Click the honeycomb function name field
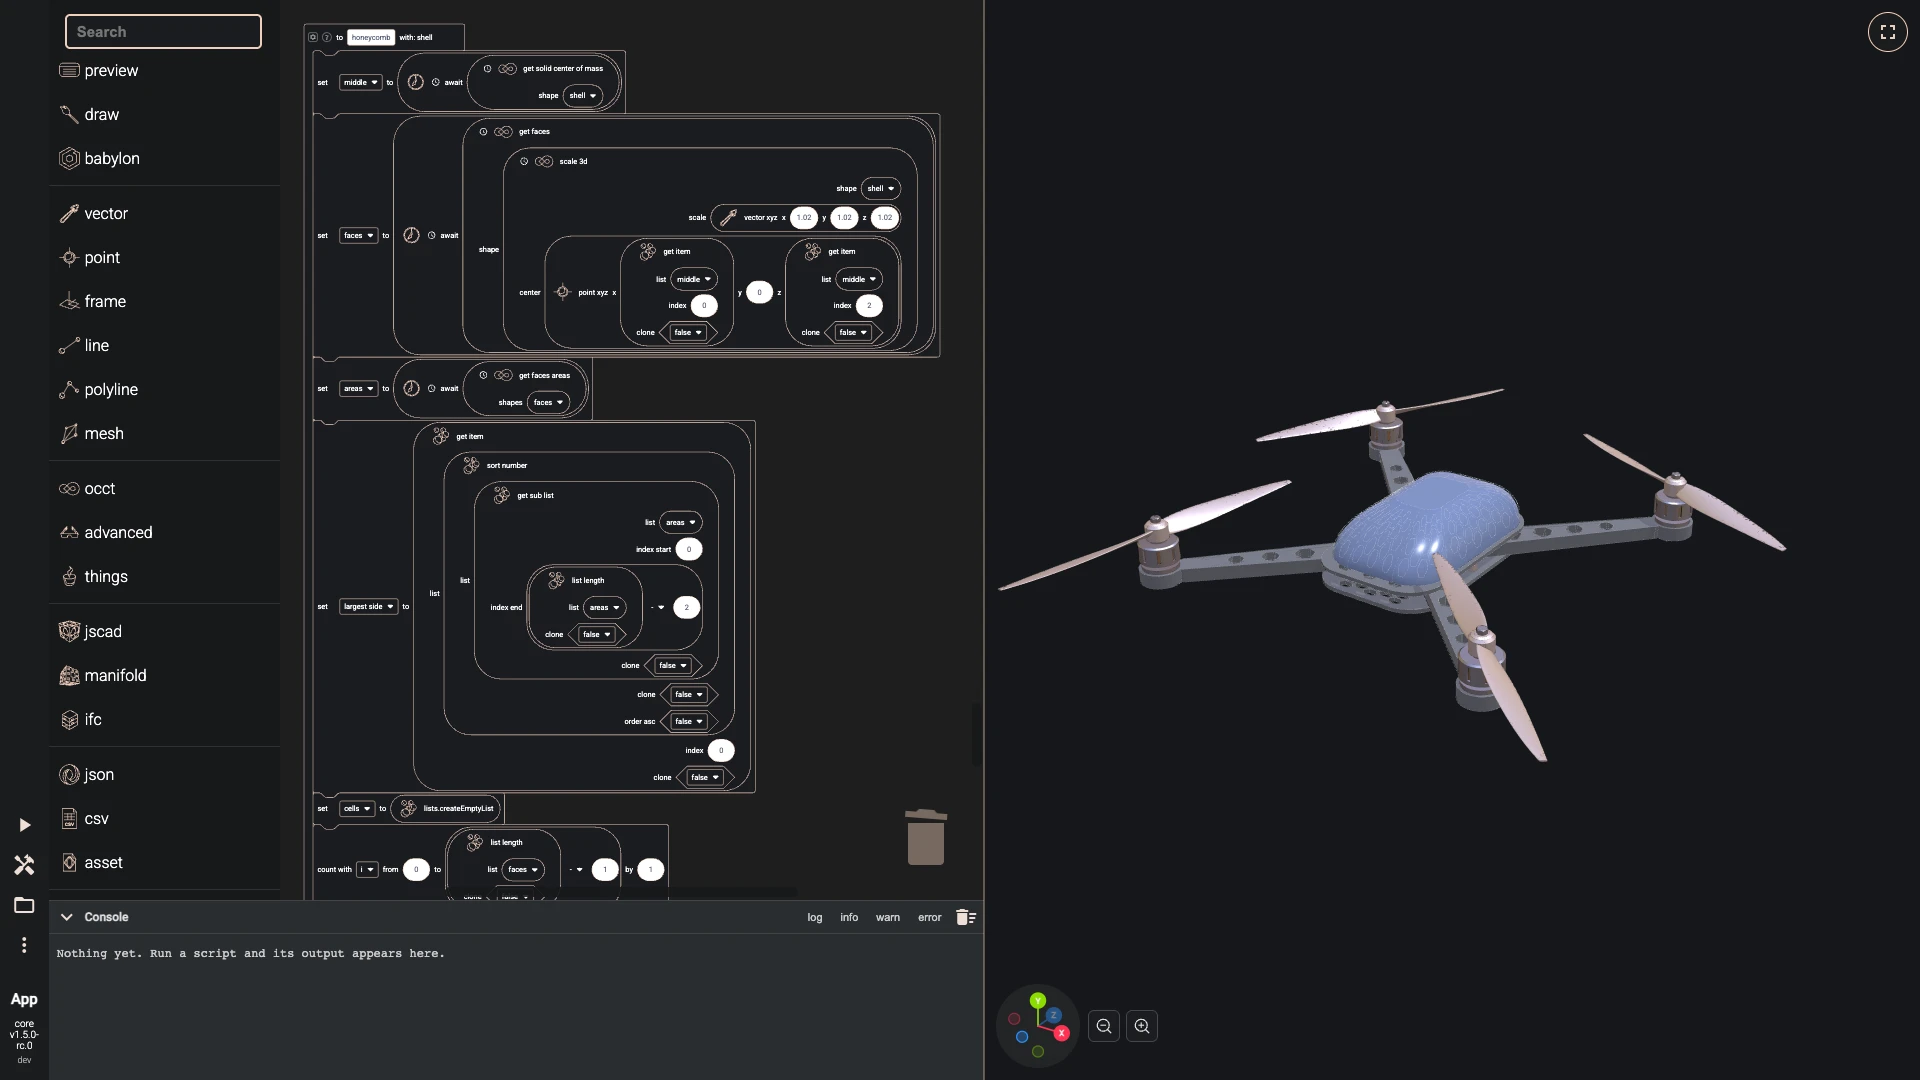 pyautogui.click(x=371, y=38)
